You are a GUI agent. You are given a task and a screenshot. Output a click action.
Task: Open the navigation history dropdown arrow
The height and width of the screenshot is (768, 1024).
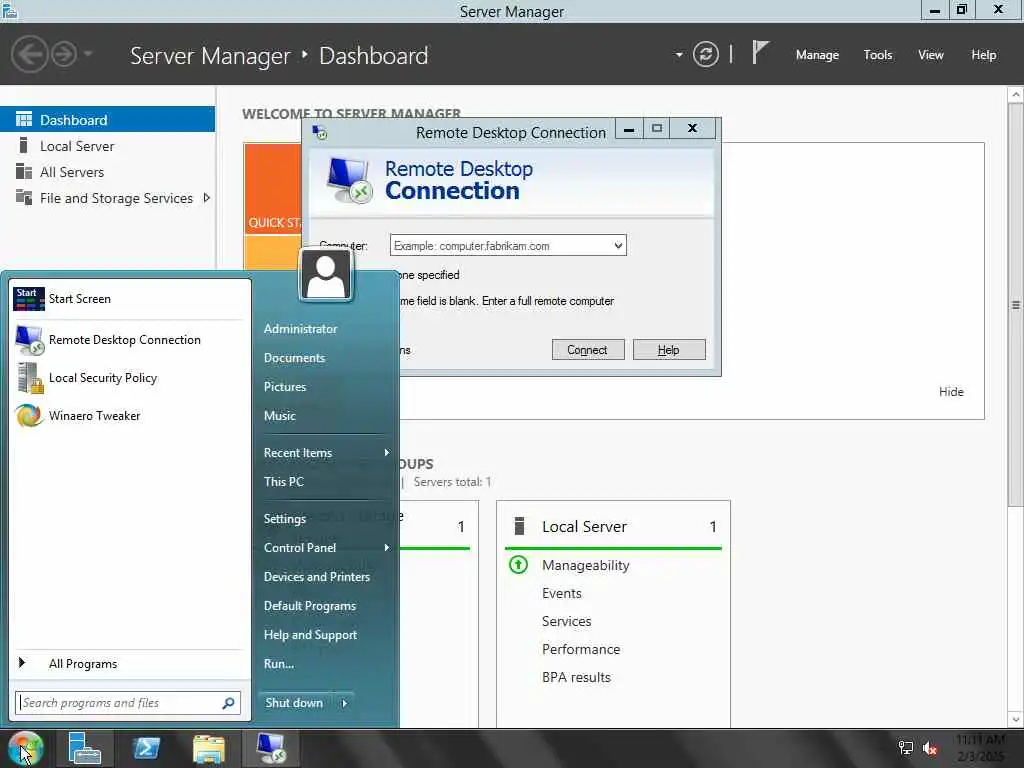click(x=88, y=54)
